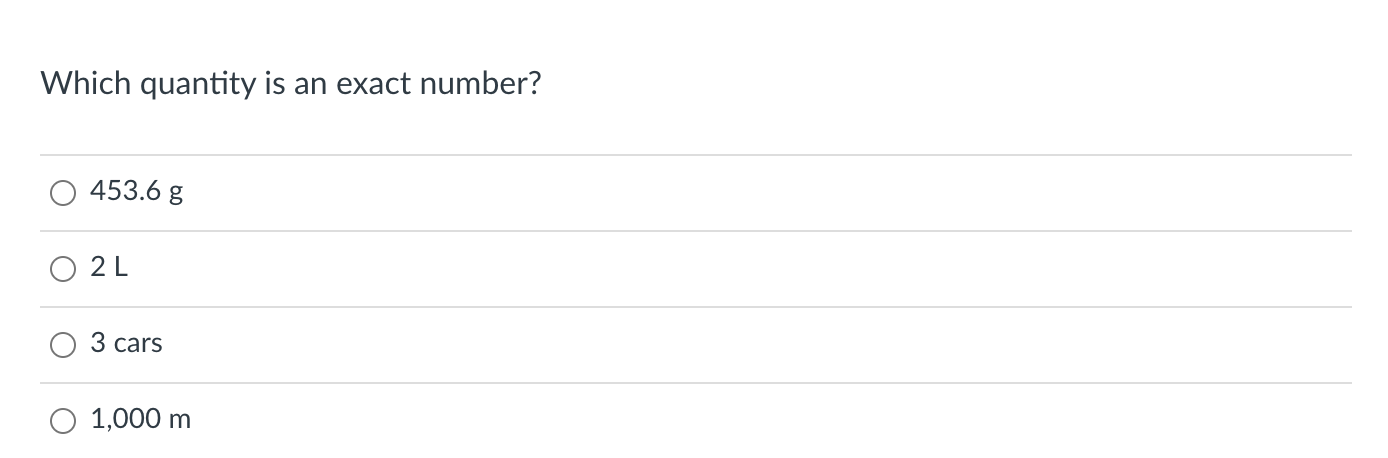Click the word 'Which' in the question
Image resolution: width=1388 pixels, height=458 pixels.
86,83
